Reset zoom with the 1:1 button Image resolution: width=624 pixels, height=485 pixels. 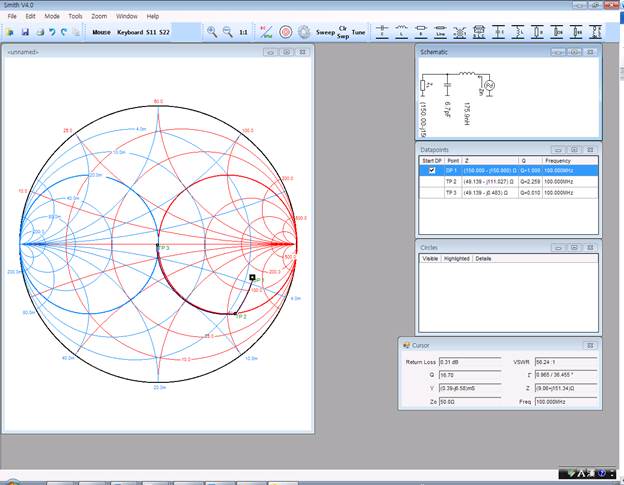point(245,32)
